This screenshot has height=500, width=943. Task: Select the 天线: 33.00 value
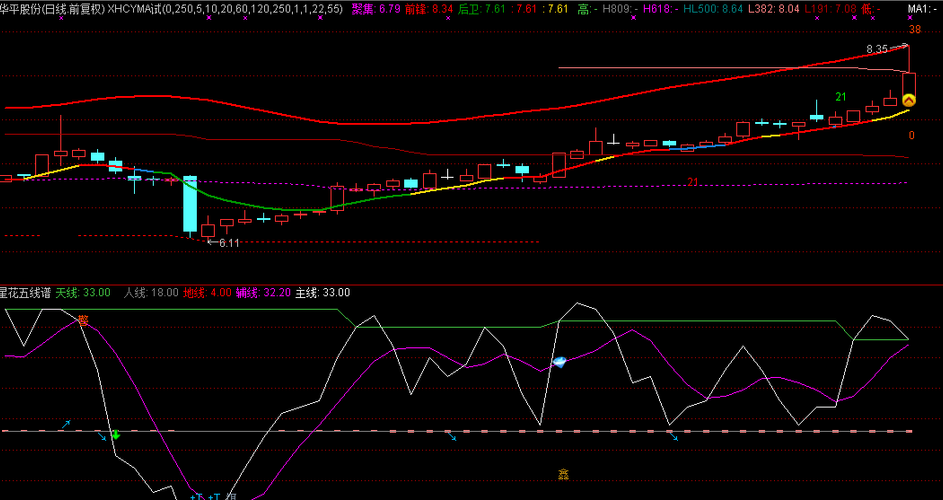(83, 293)
